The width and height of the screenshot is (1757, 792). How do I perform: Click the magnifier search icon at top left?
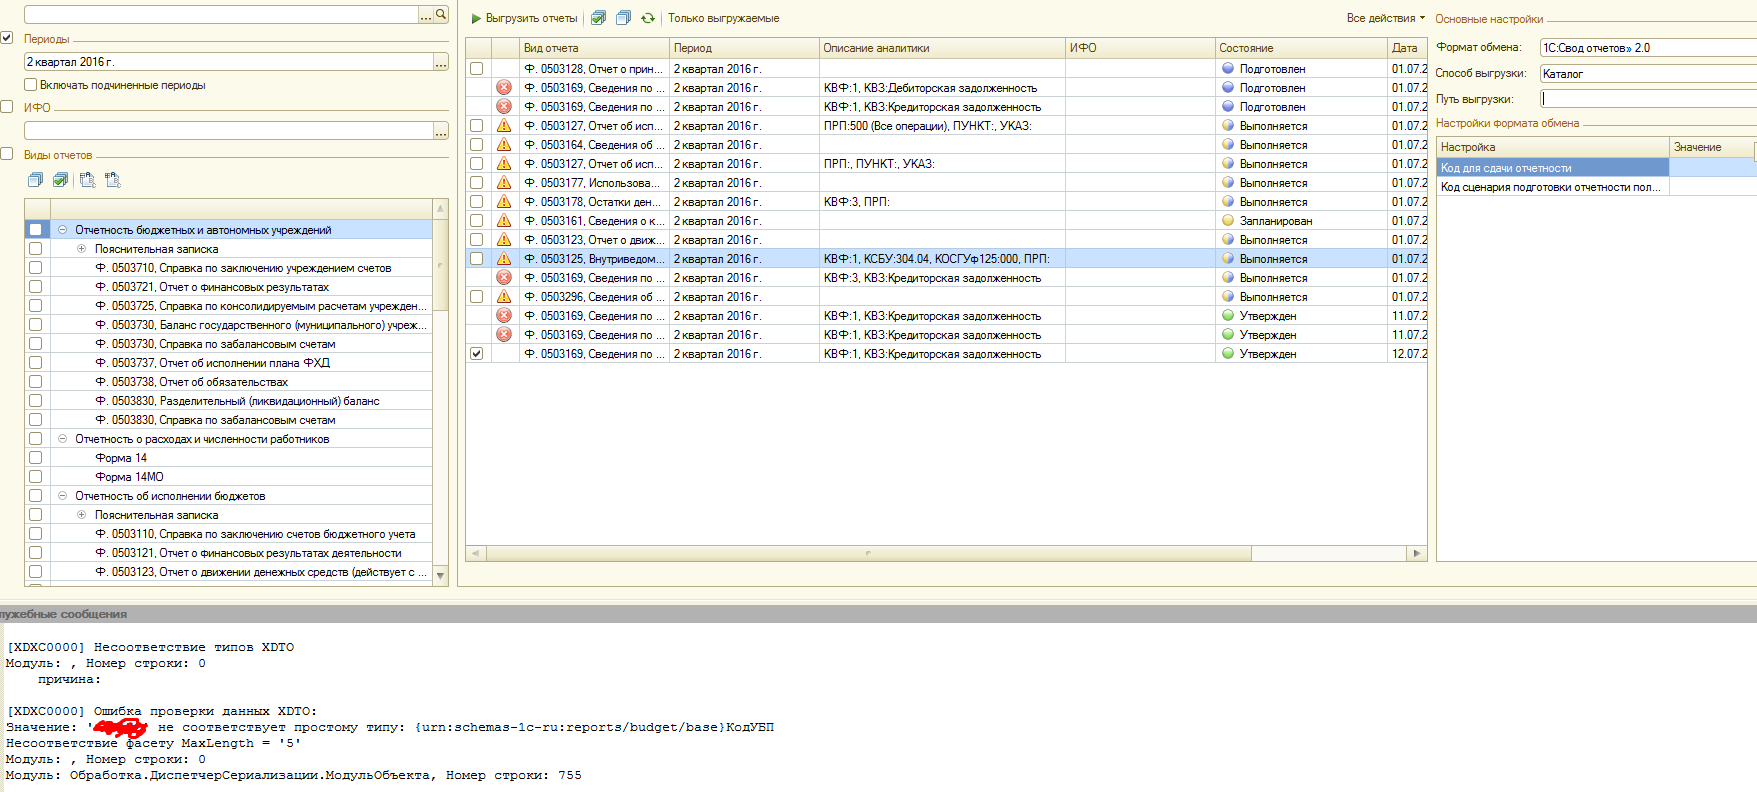tap(441, 15)
